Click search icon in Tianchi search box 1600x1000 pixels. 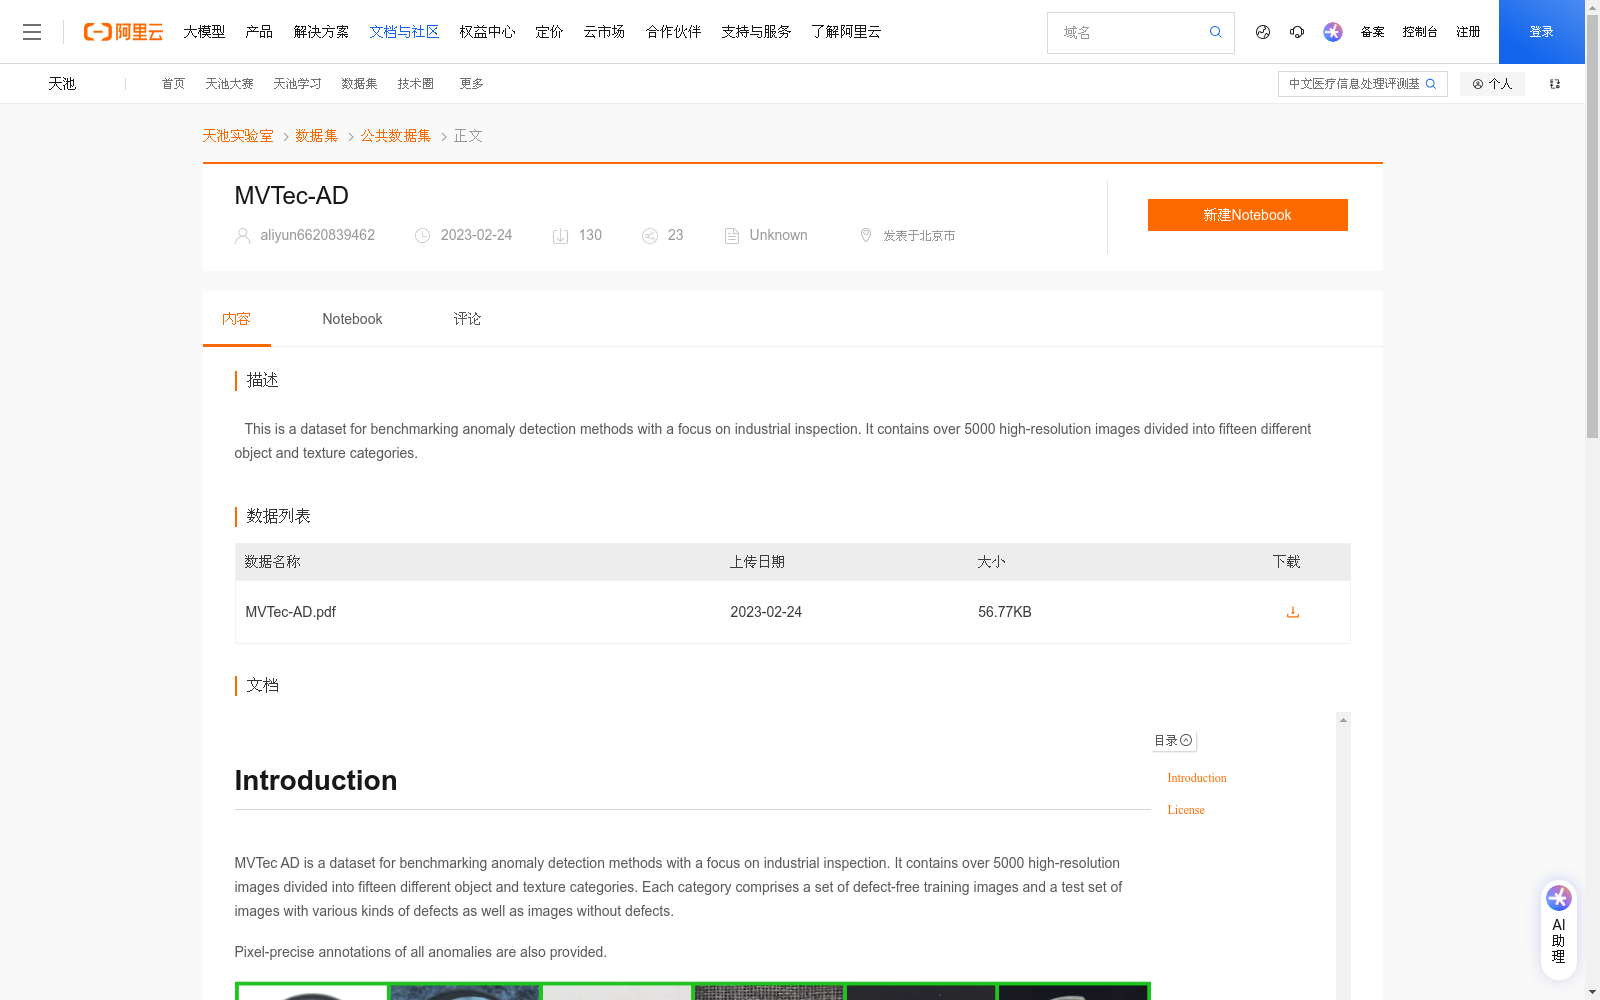(x=1431, y=84)
